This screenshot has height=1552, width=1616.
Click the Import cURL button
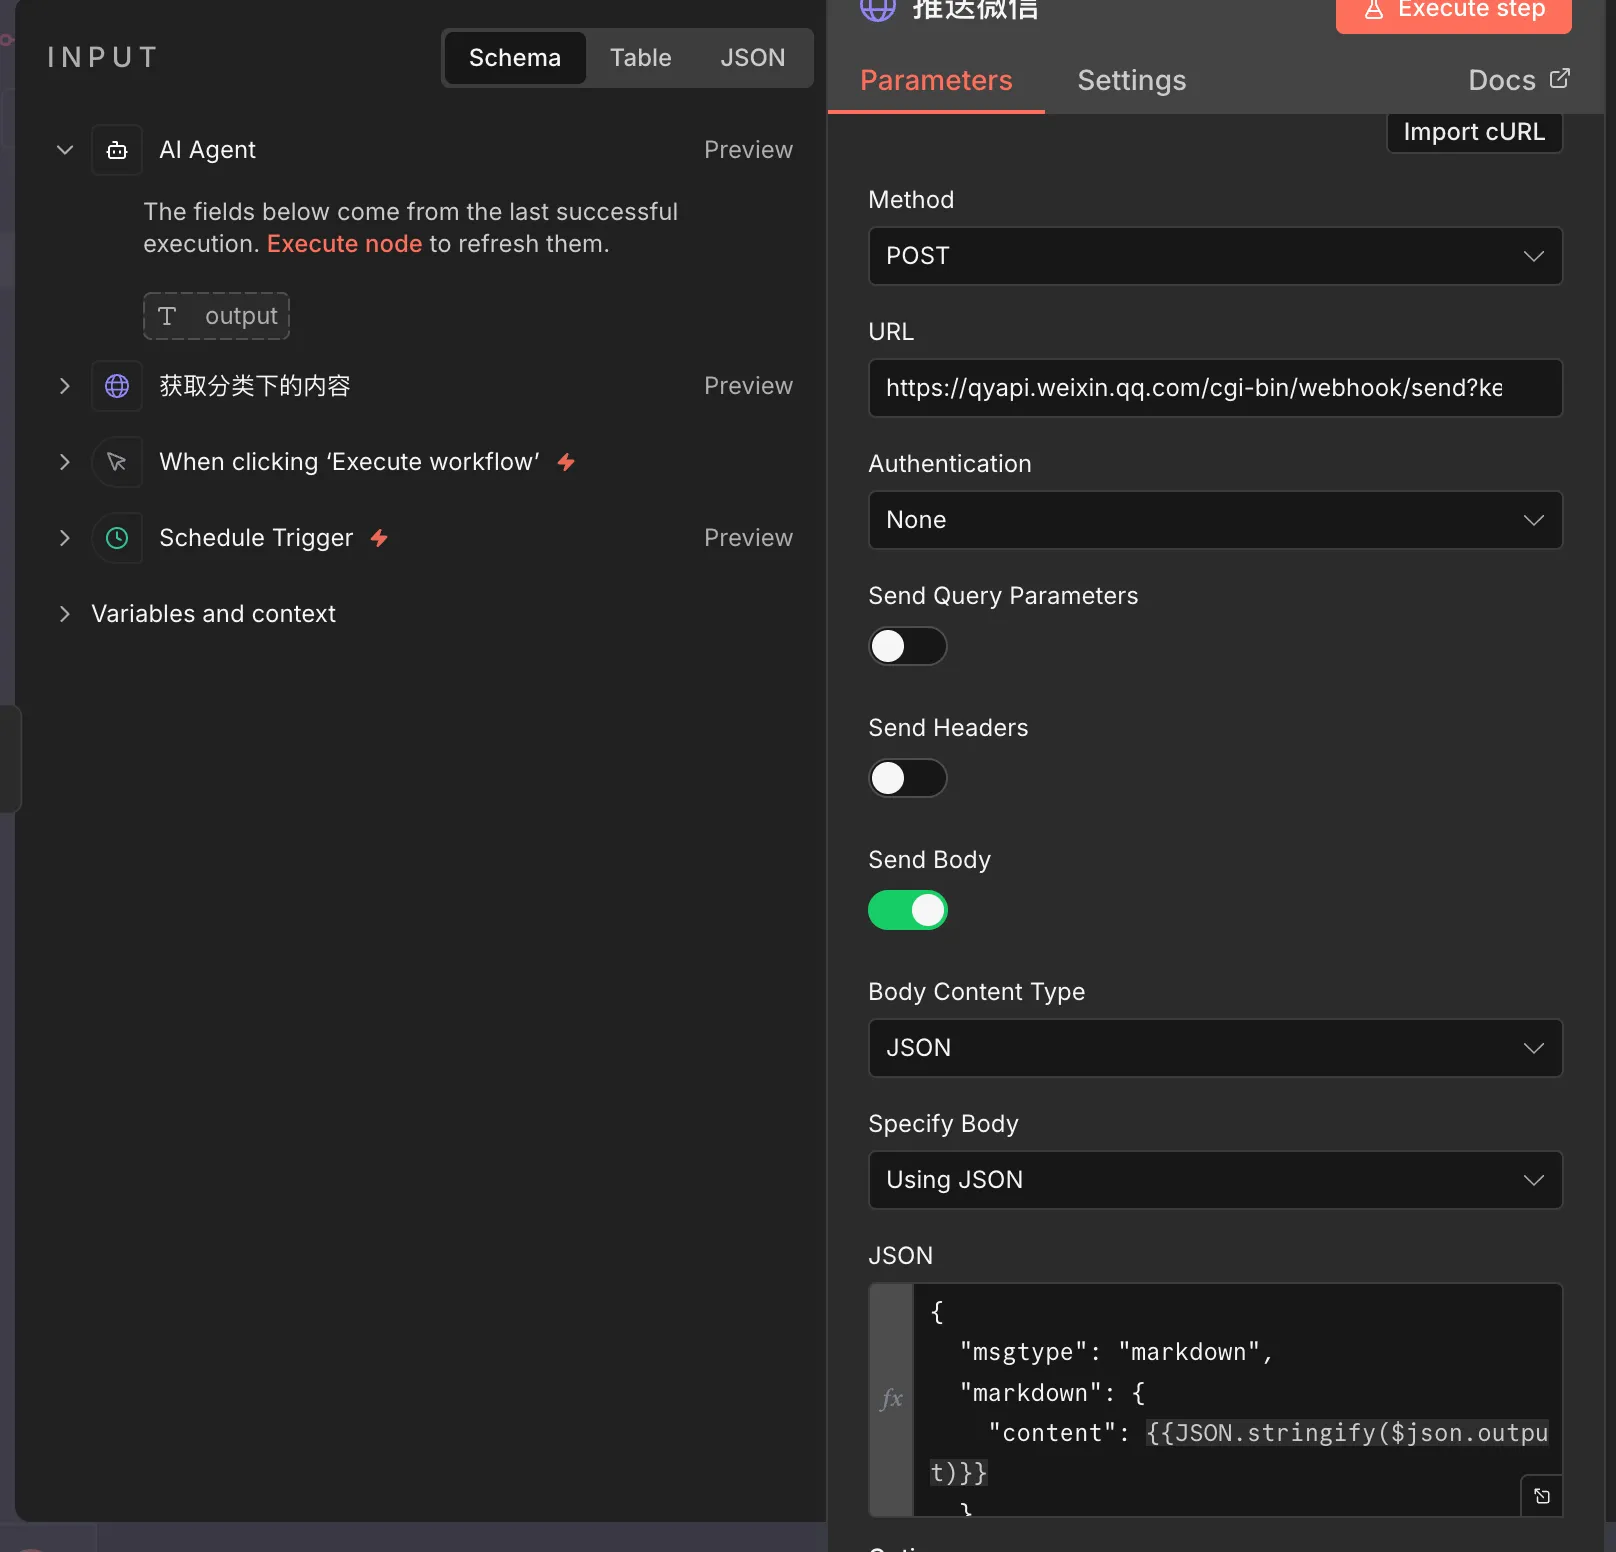(1473, 132)
